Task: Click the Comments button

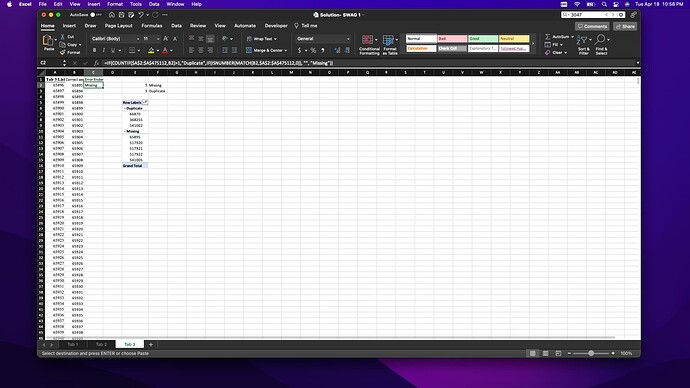Action: (592, 26)
